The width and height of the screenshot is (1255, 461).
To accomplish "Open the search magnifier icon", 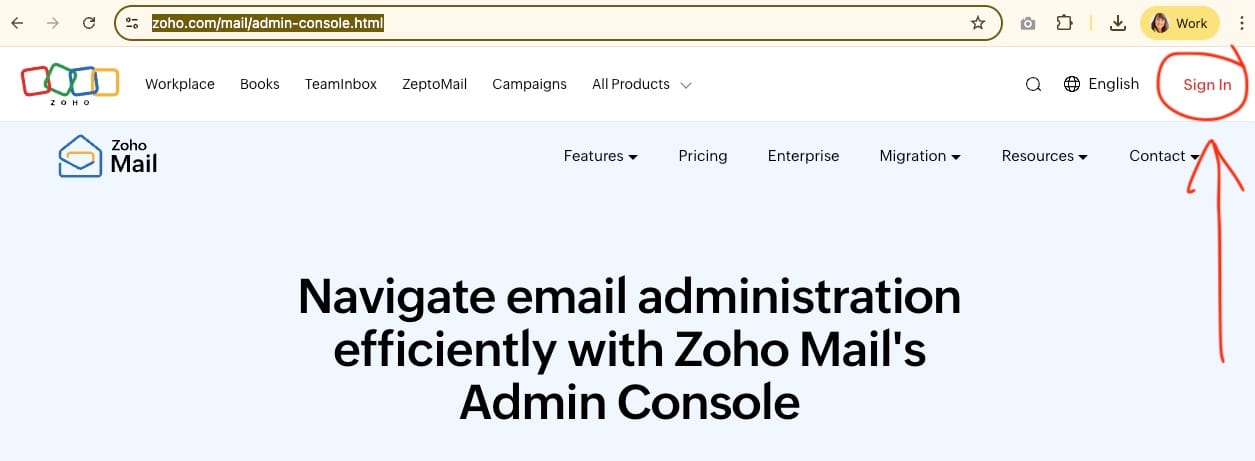I will [x=1034, y=85].
